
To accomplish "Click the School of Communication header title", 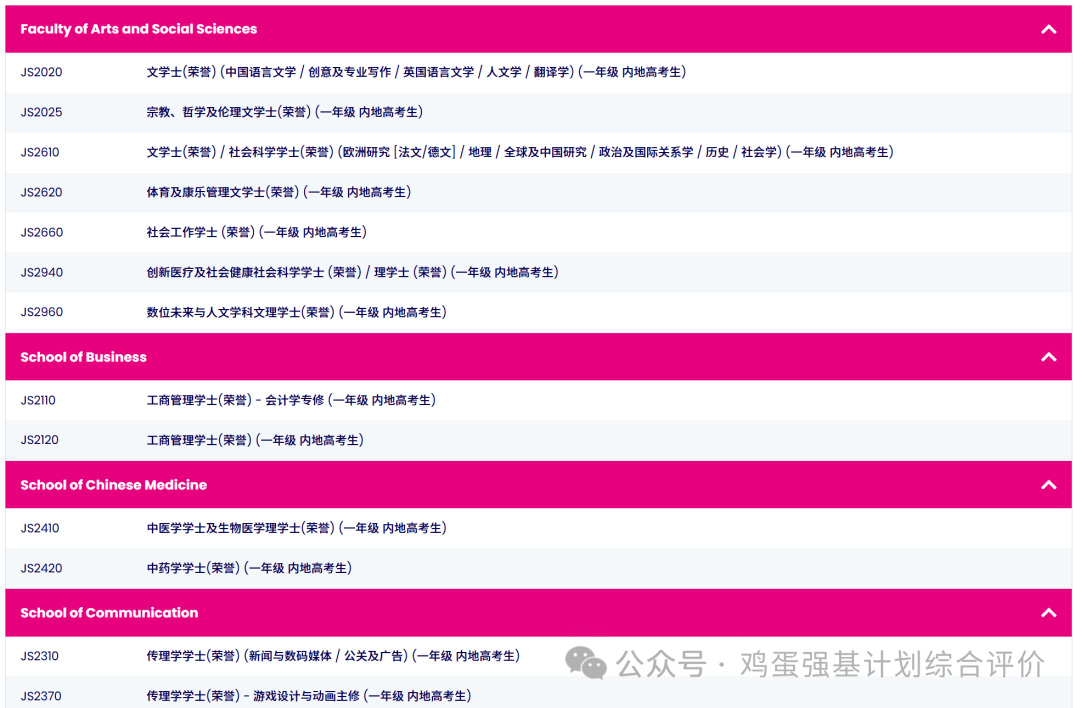I will click(x=109, y=613).
